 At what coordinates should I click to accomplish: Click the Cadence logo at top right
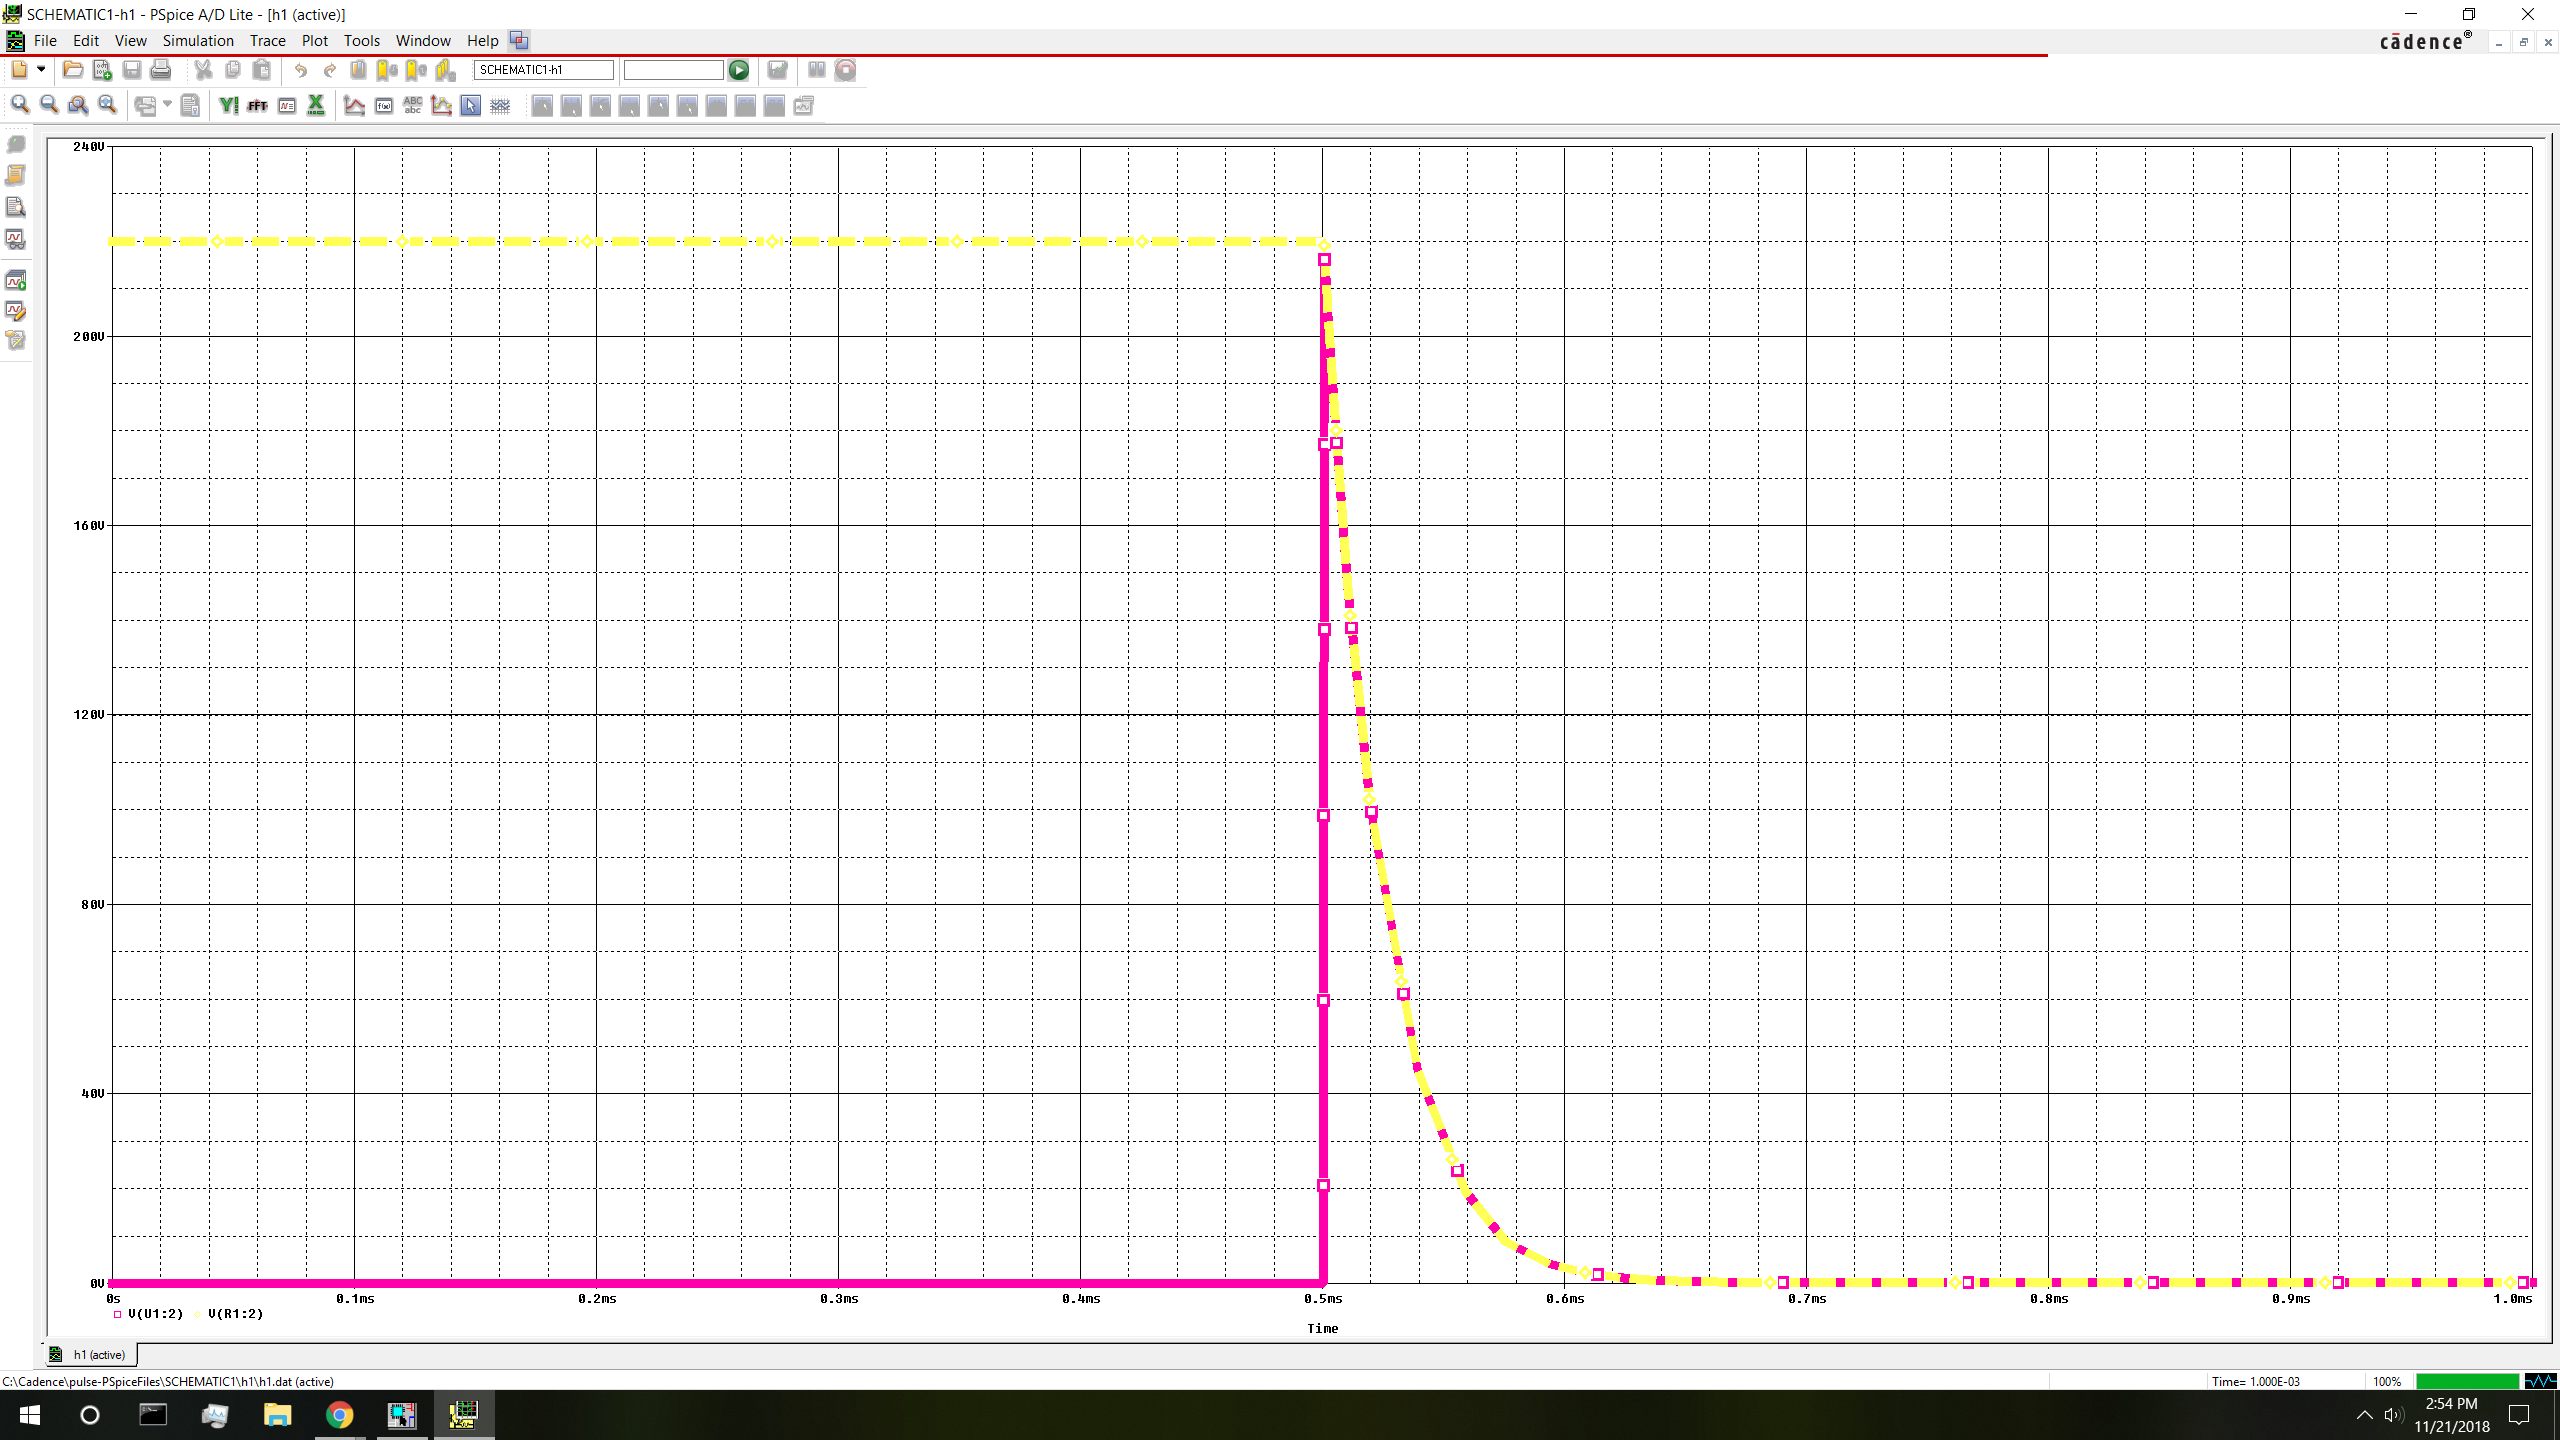(2425, 41)
